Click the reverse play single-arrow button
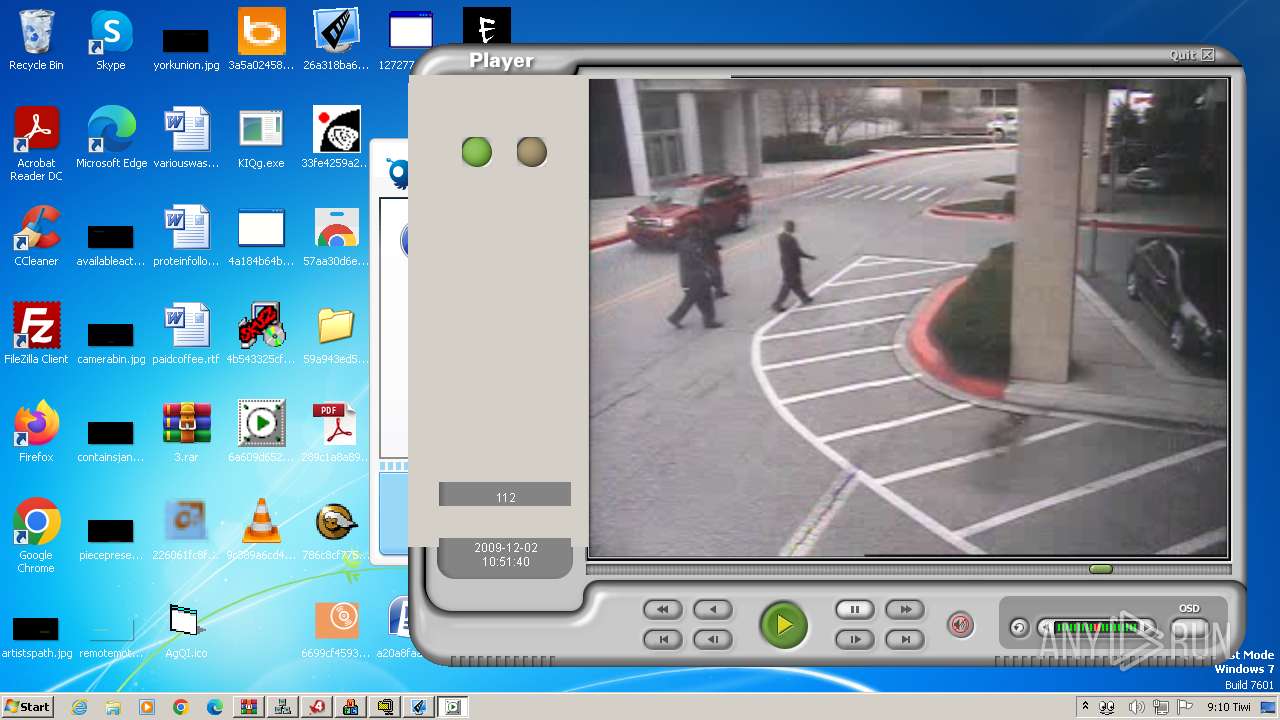 pos(713,609)
